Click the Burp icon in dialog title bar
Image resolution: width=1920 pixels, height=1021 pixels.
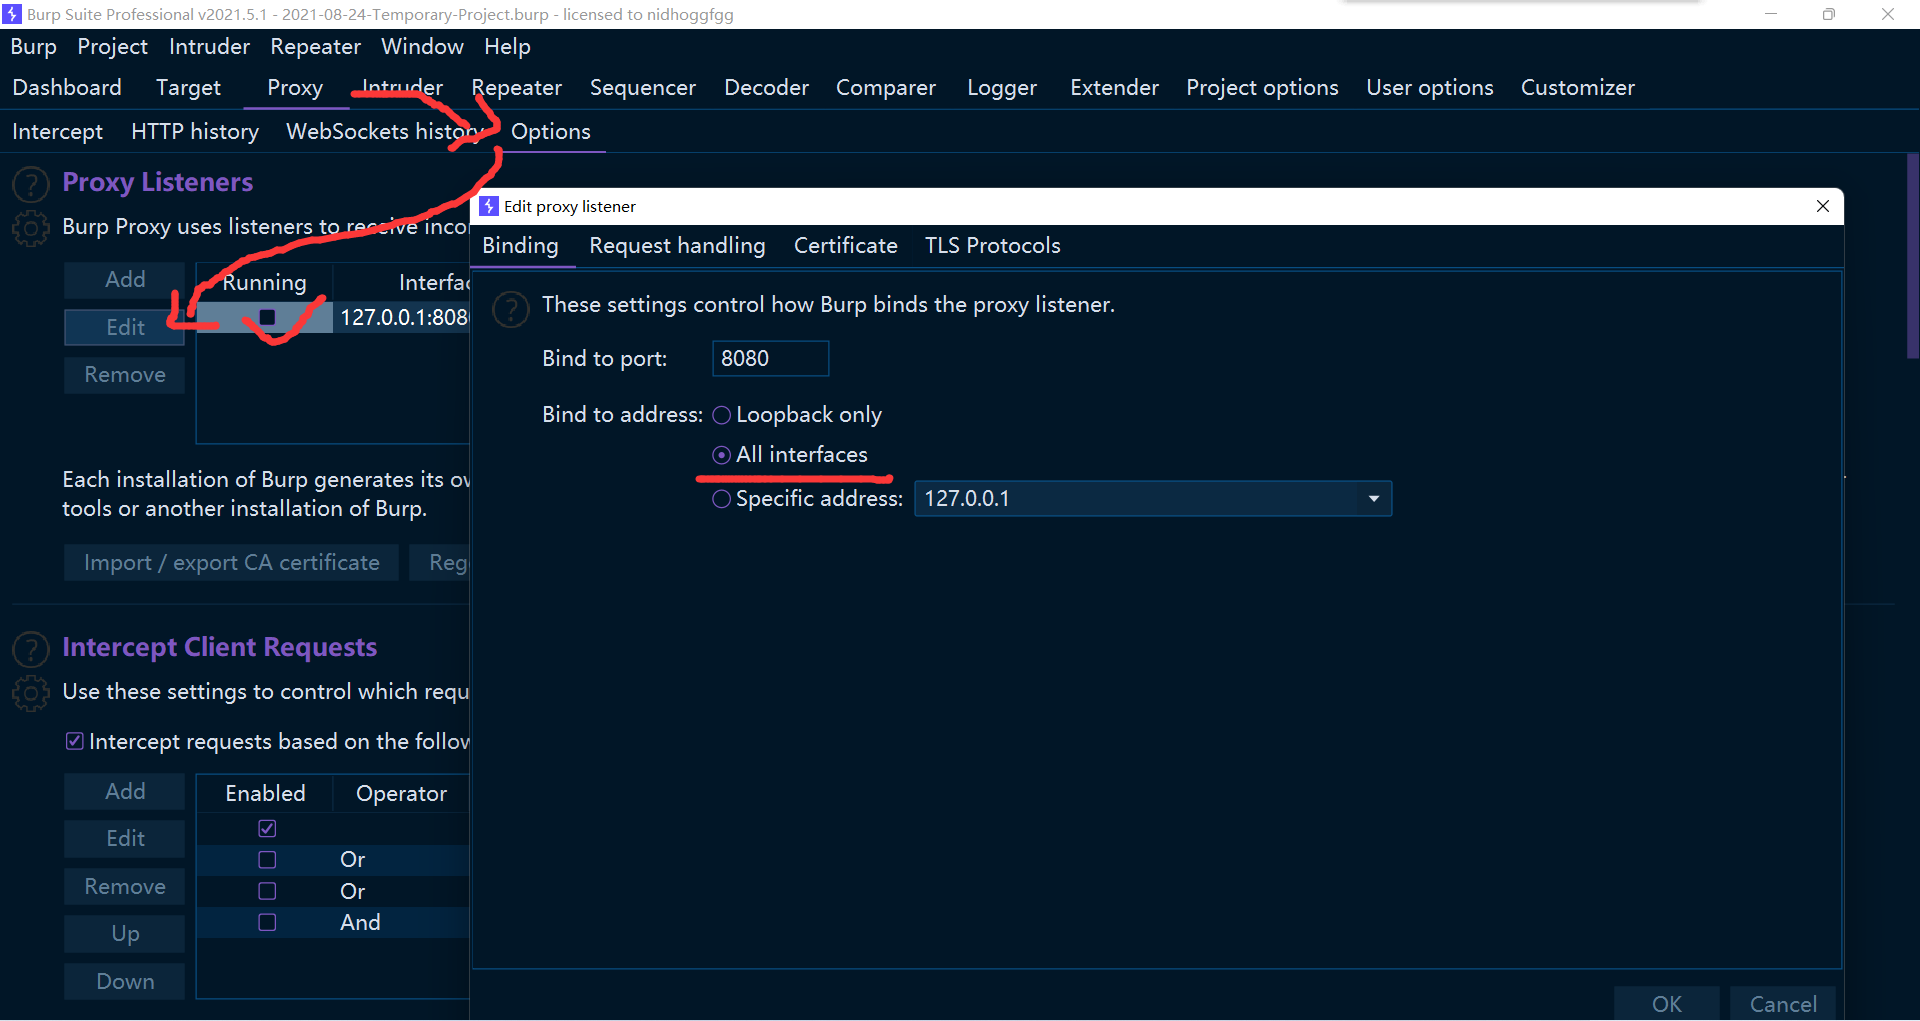[x=489, y=206]
